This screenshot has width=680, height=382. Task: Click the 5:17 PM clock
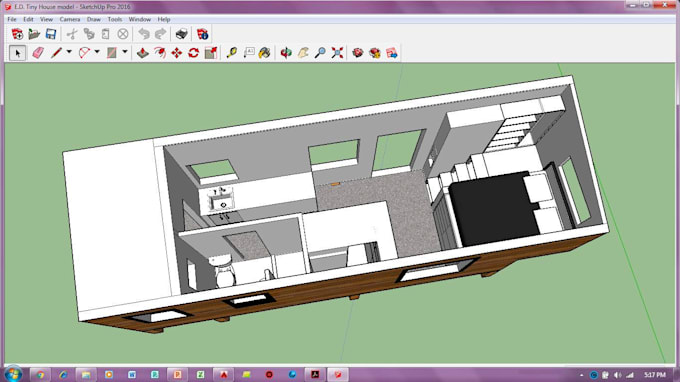click(x=655, y=375)
